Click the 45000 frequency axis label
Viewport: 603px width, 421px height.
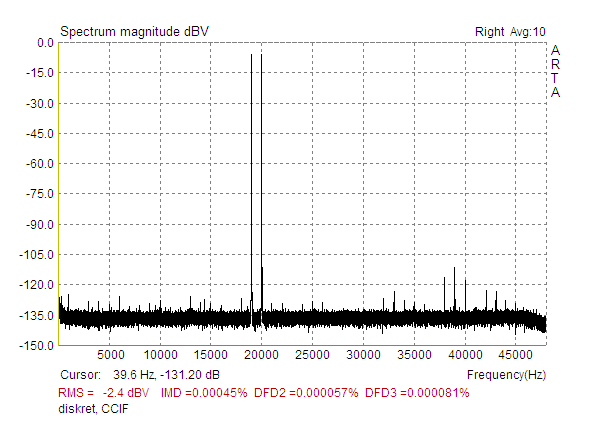(515, 354)
